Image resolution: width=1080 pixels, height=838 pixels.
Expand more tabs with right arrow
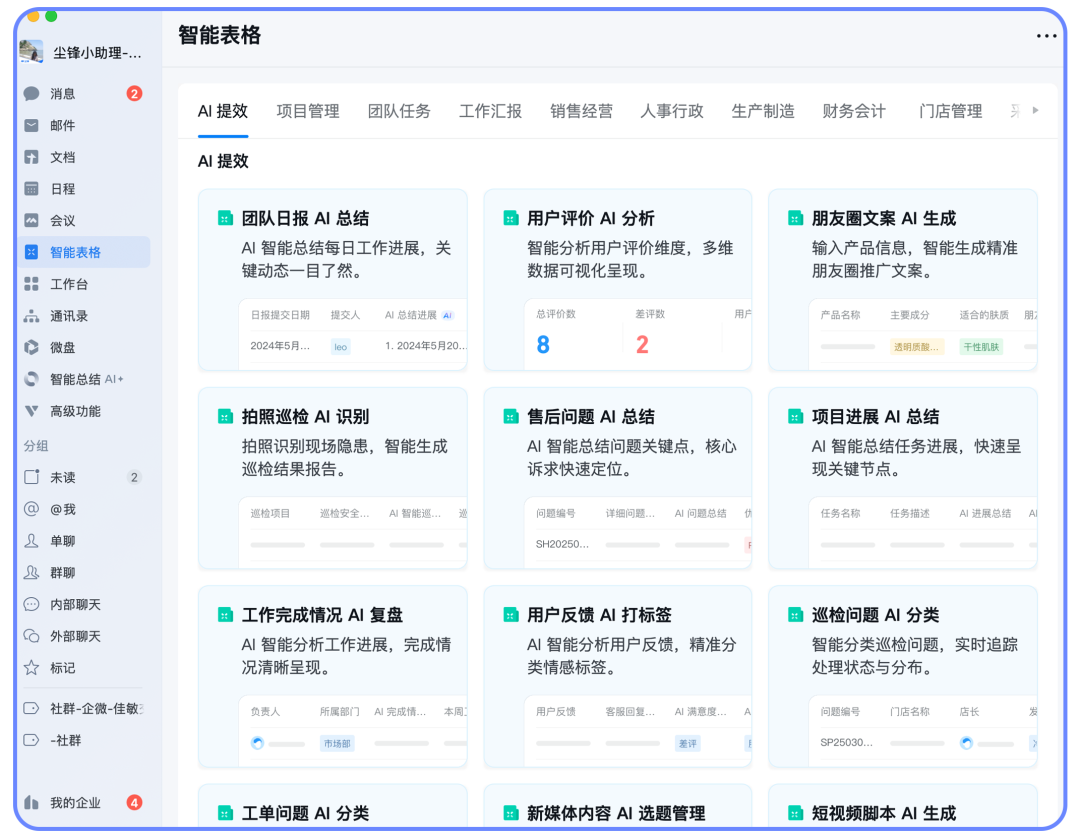[1035, 110]
